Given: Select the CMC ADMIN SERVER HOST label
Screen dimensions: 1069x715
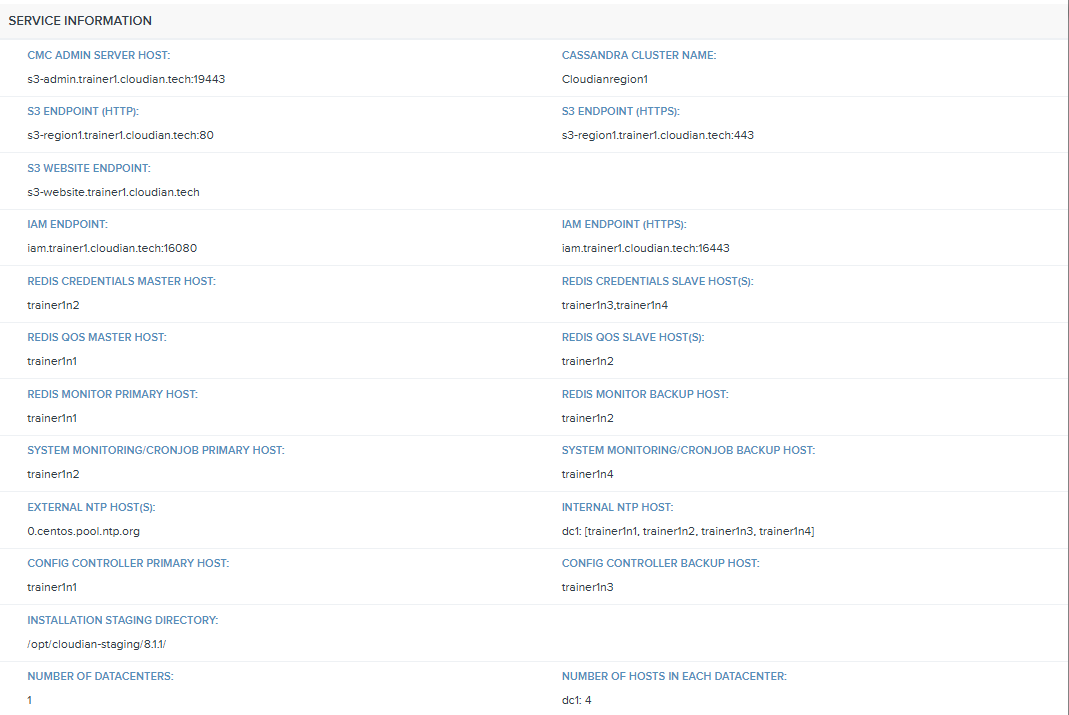Looking at the screenshot, I should click(99, 55).
